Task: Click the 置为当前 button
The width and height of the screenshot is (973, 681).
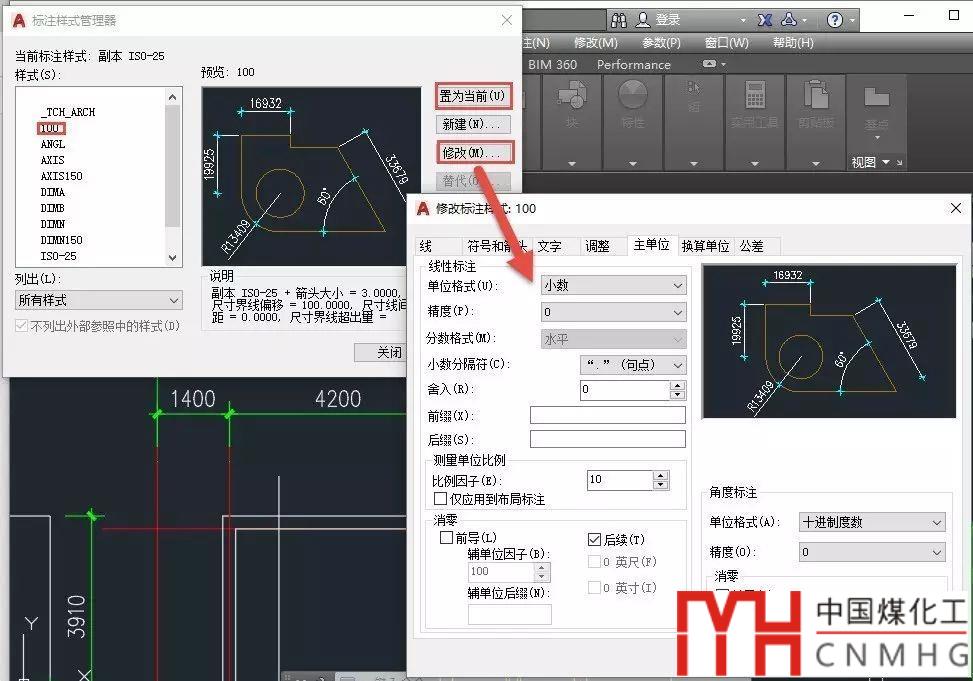Action: (x=475, y=97)
